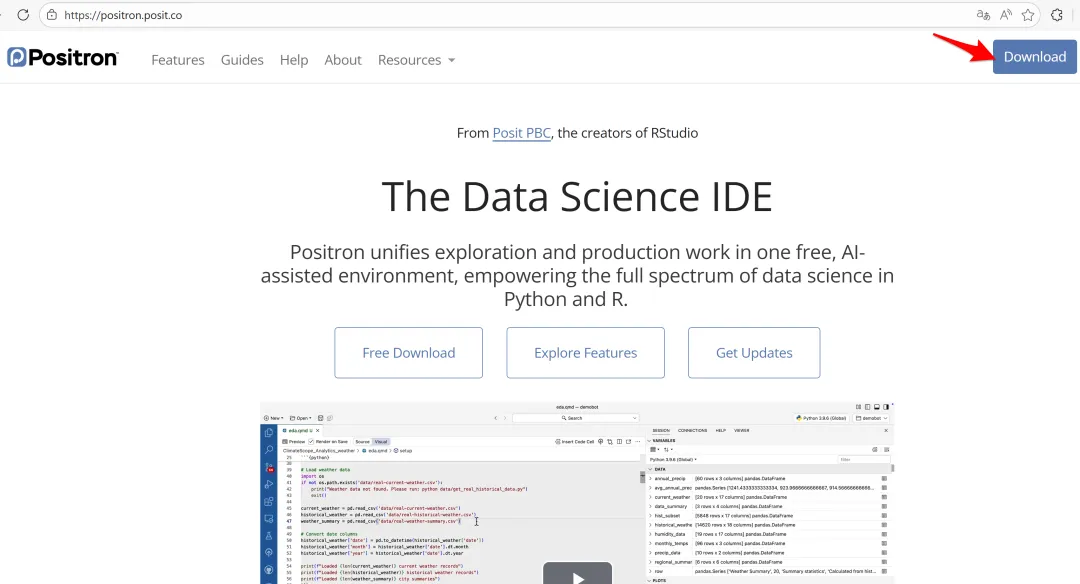Click Preview in the demo editor toolbar
This screenshot has height=584, width=1080.
(293, 441)
